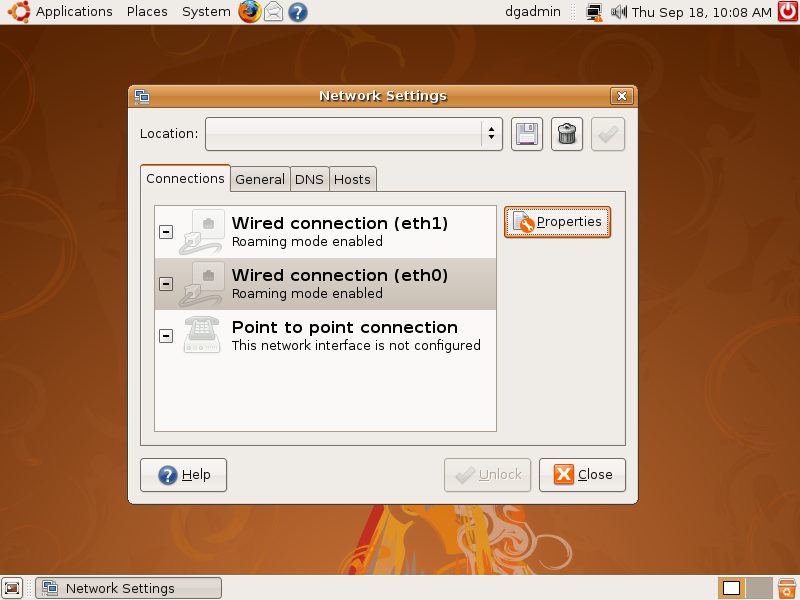Select the 'Wired connection (eth0)' row text
Viewport: 800px width, 600px height.
(x=339, y=276)
